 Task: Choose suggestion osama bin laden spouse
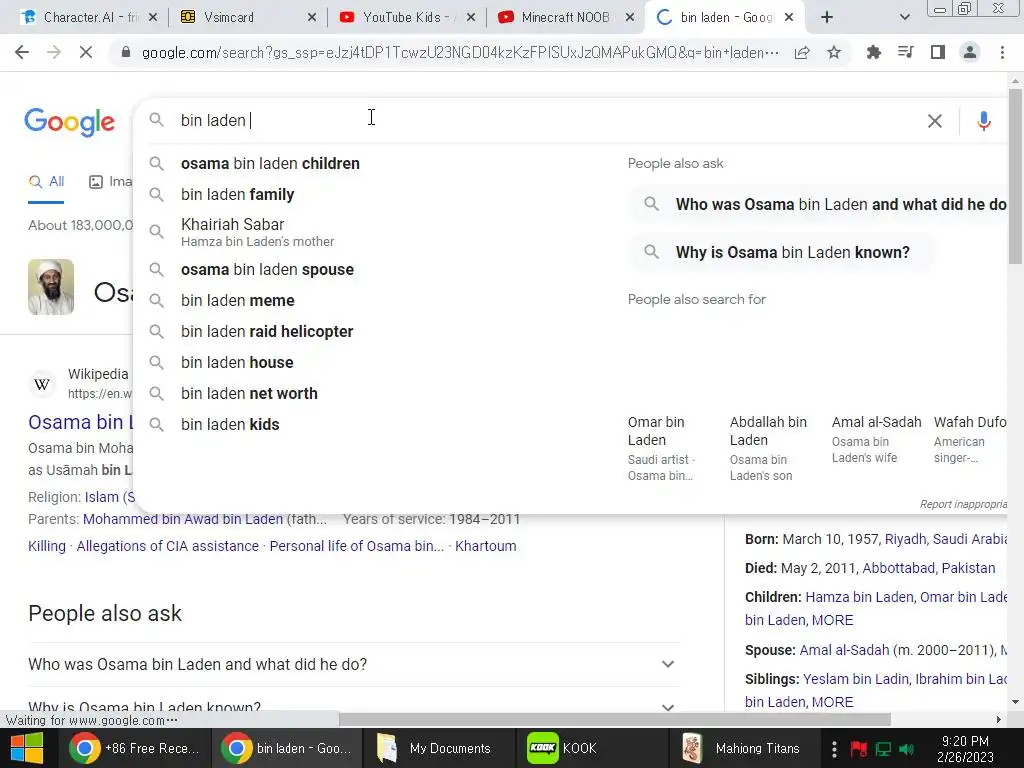pyautogui.click(x=267, y=270)
